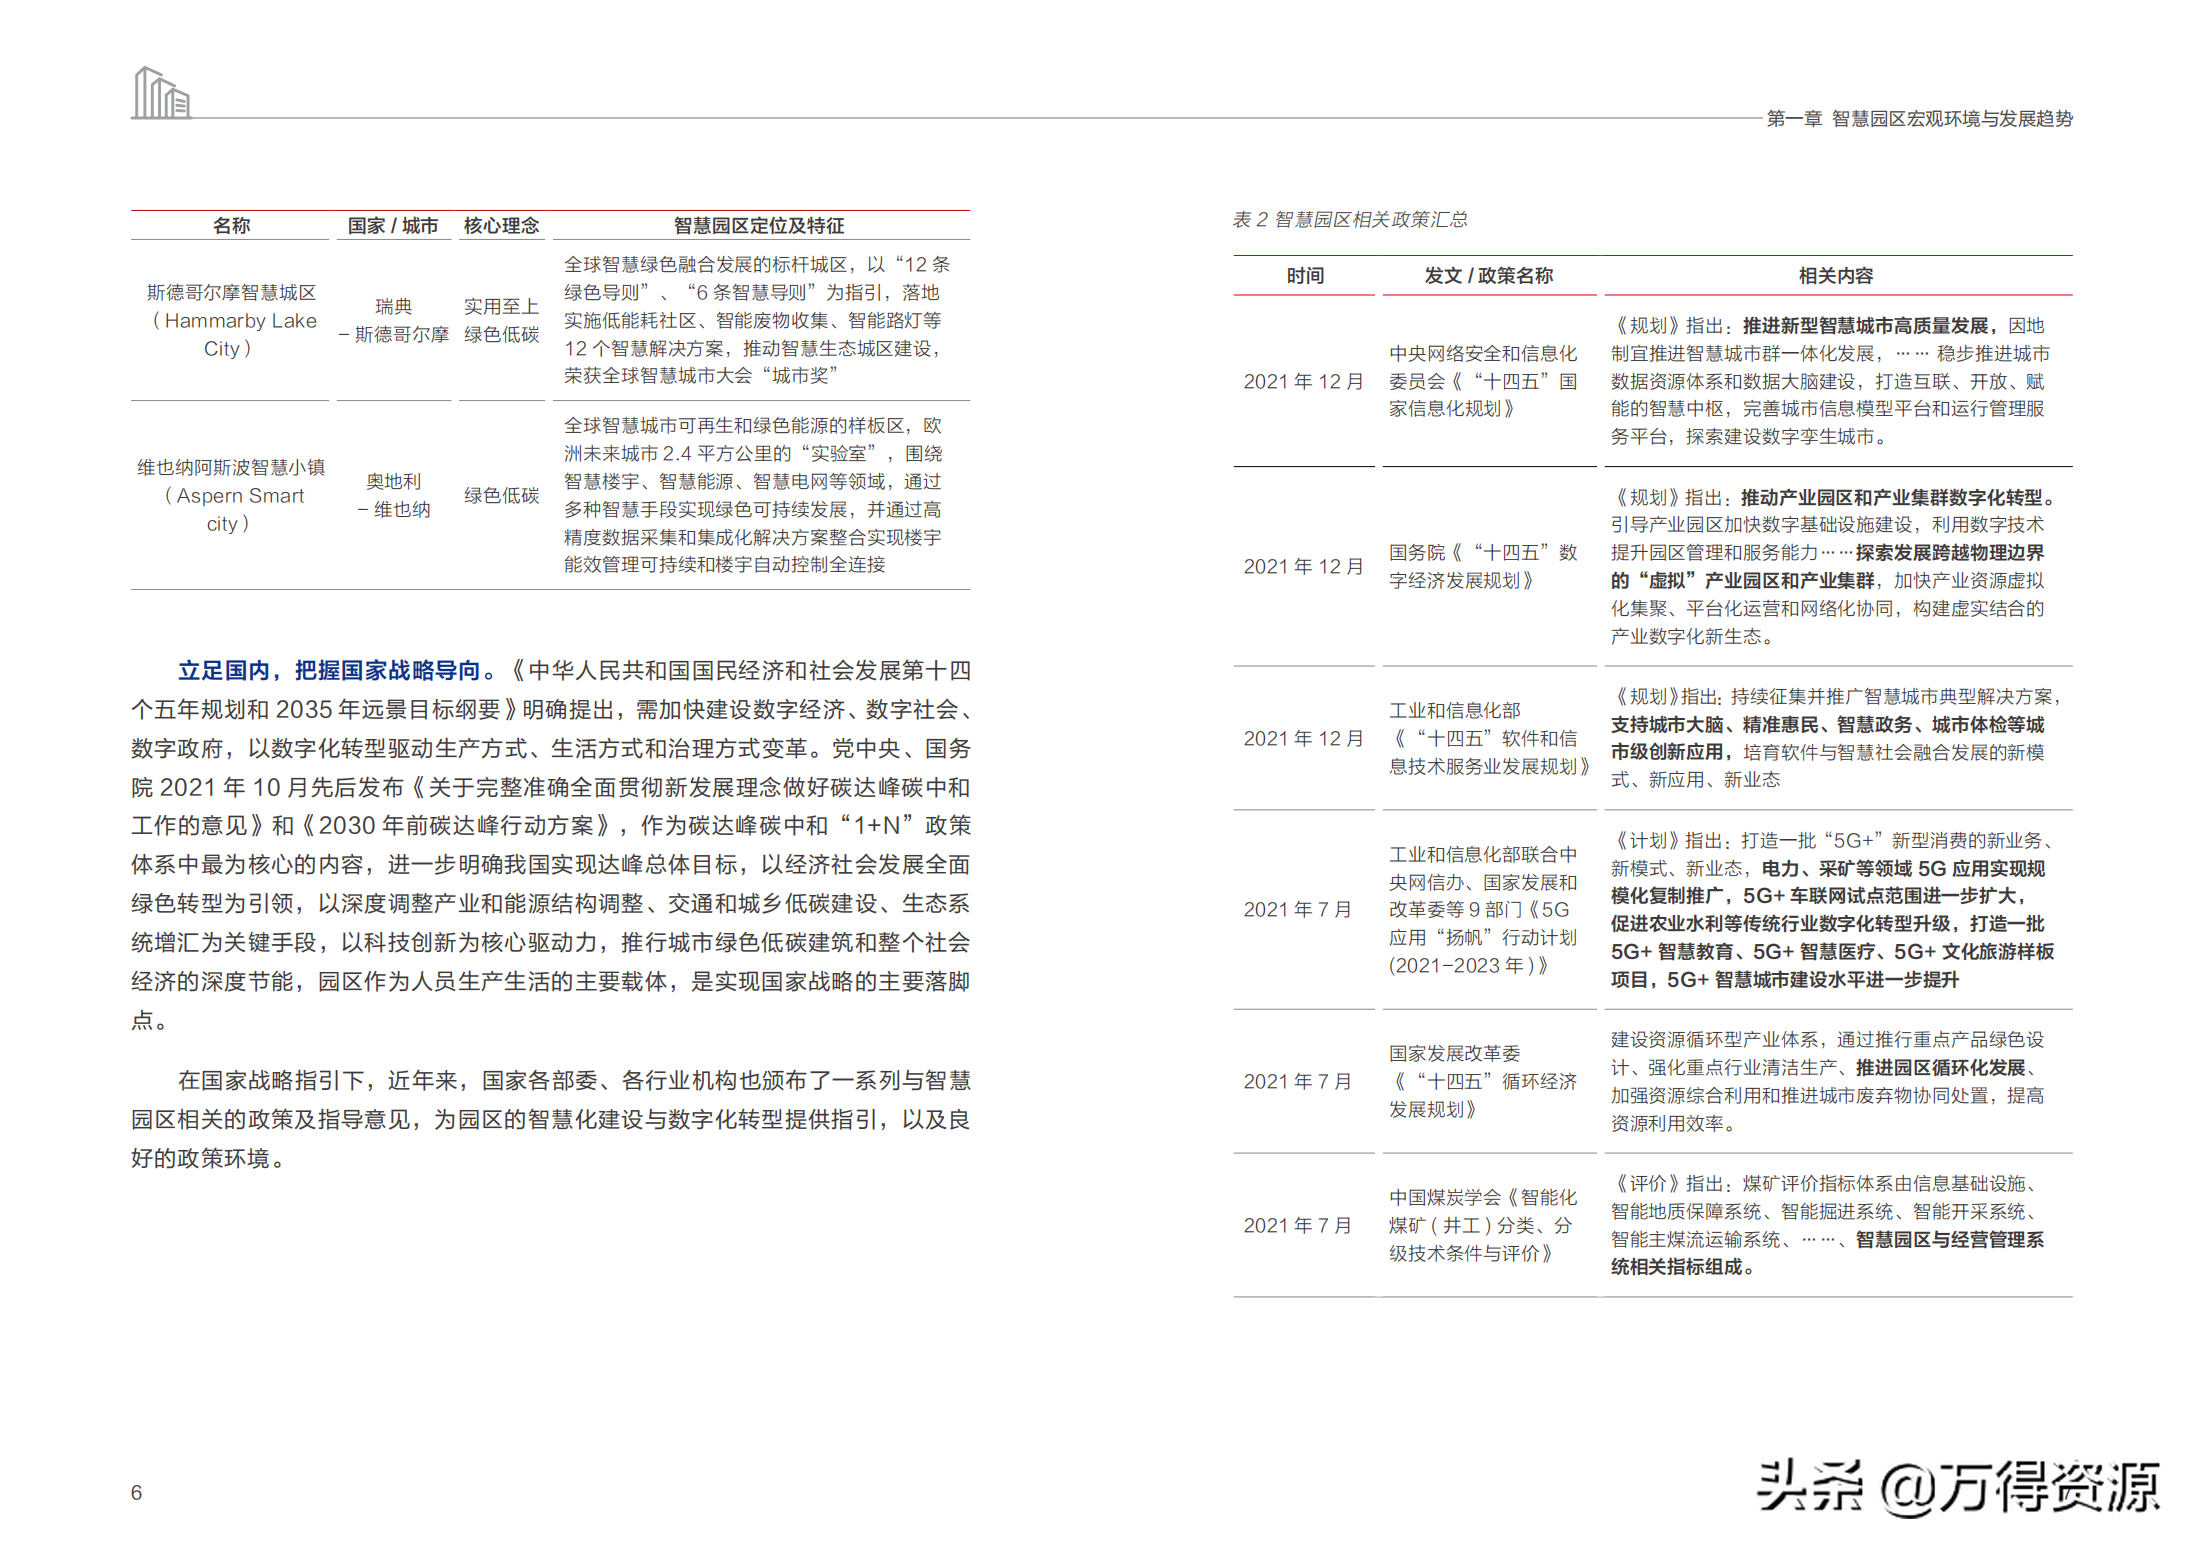Screen dimensions: 2205x1559
Task: Click the 时间 column header
Action: point(1304,276)
